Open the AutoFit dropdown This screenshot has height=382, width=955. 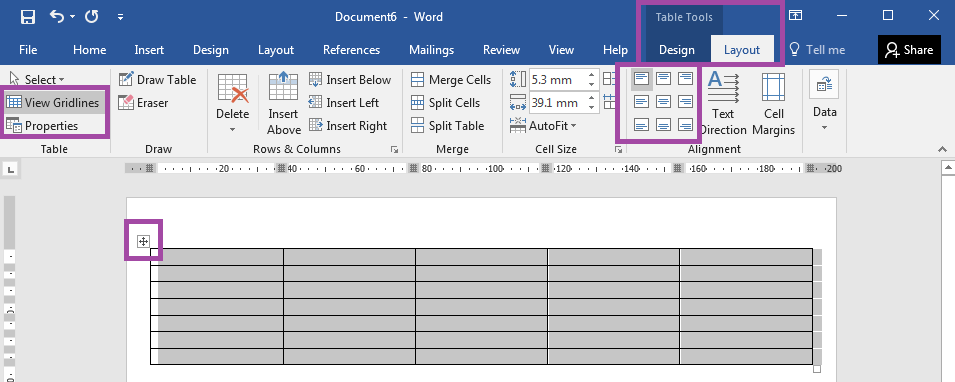click(x=544, y=126)
